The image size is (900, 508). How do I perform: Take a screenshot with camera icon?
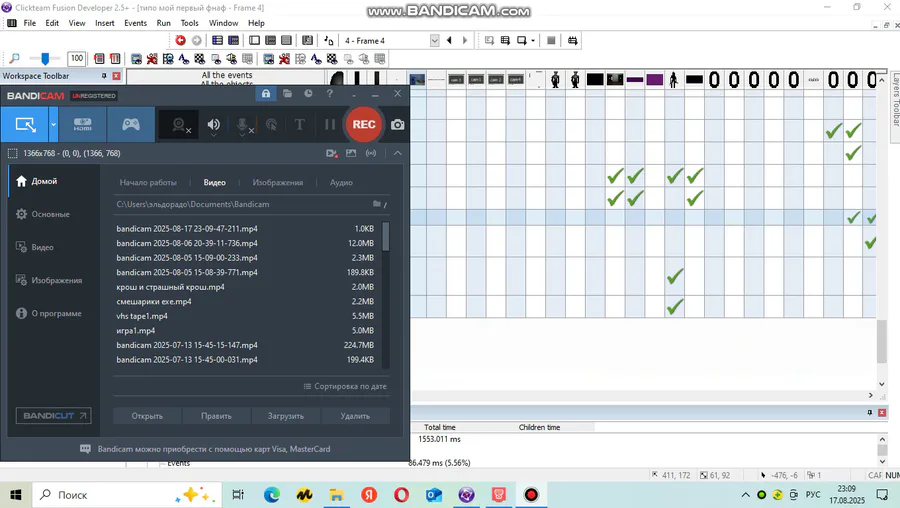pyautogui.click(x=397, y=125)
